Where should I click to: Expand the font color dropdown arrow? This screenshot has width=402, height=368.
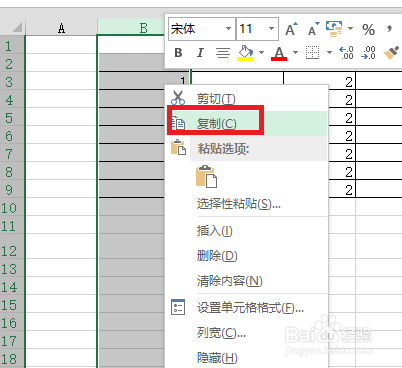[295, 52]
